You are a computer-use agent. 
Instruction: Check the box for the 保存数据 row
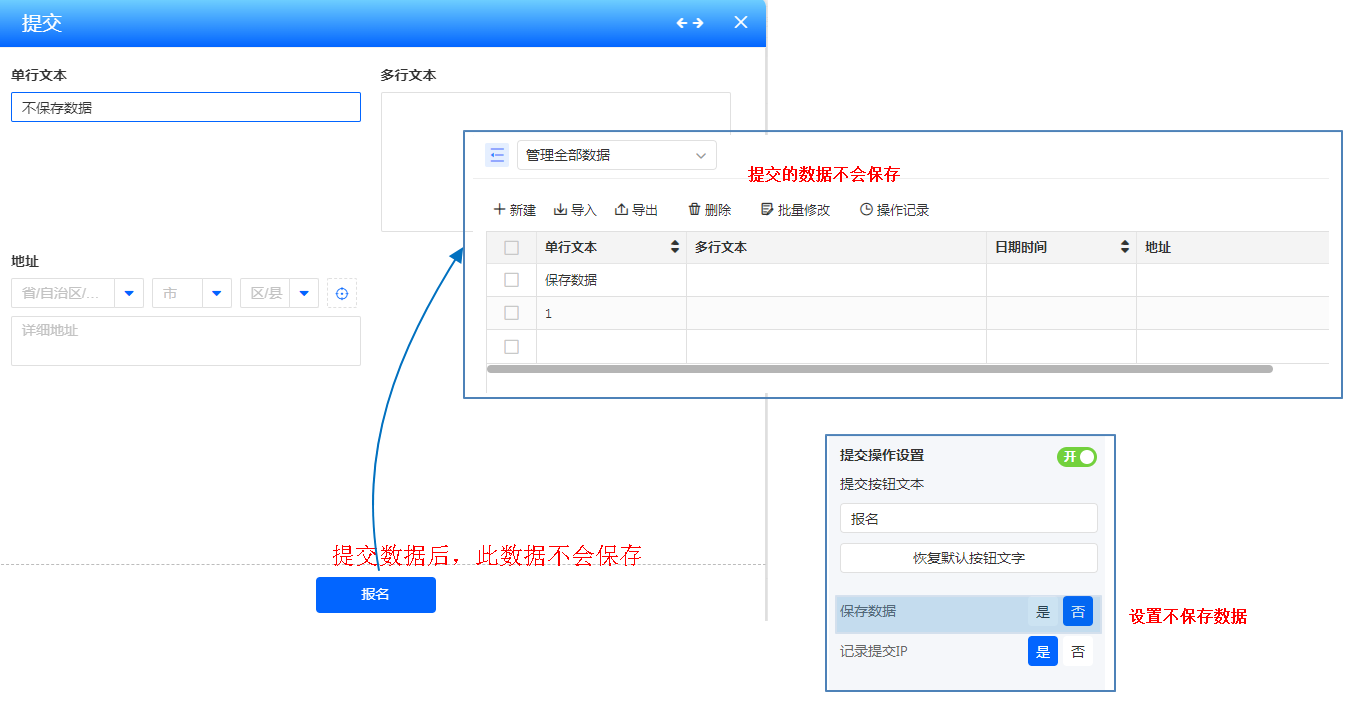[511, 280]
